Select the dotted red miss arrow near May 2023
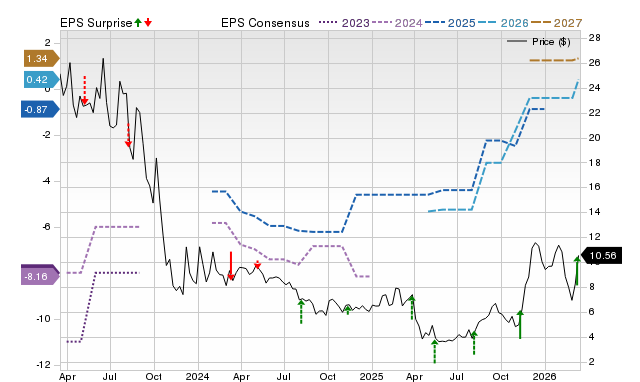Image resolution: width=640 pixels, height=382 pixels. [x=84, y=90]
